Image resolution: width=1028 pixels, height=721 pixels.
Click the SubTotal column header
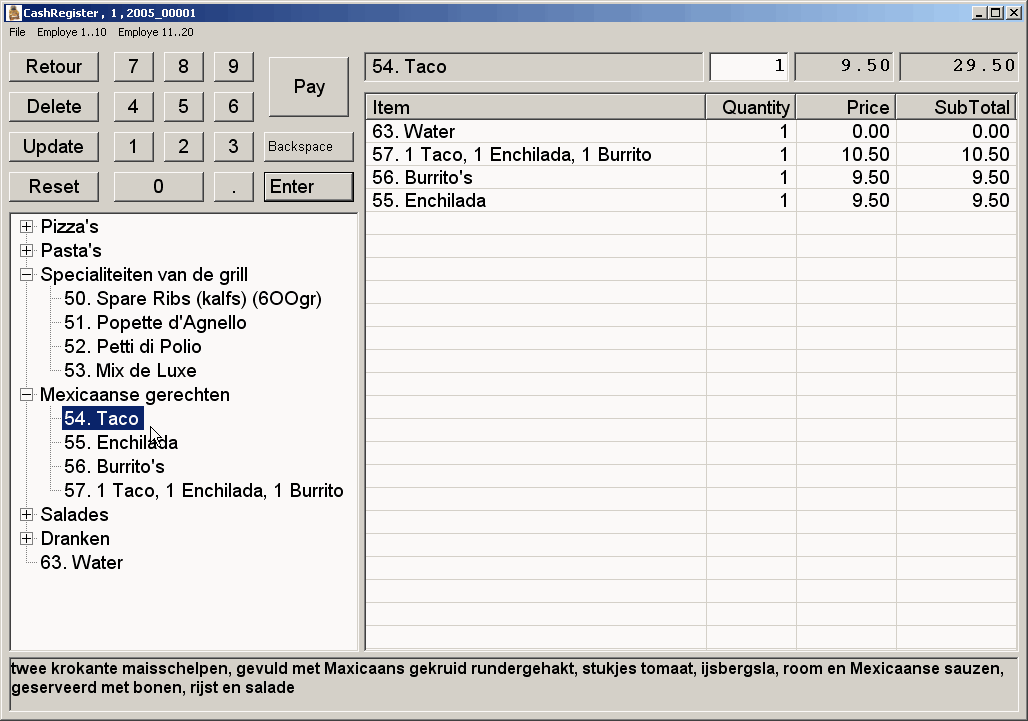click(x=956, y=107)
